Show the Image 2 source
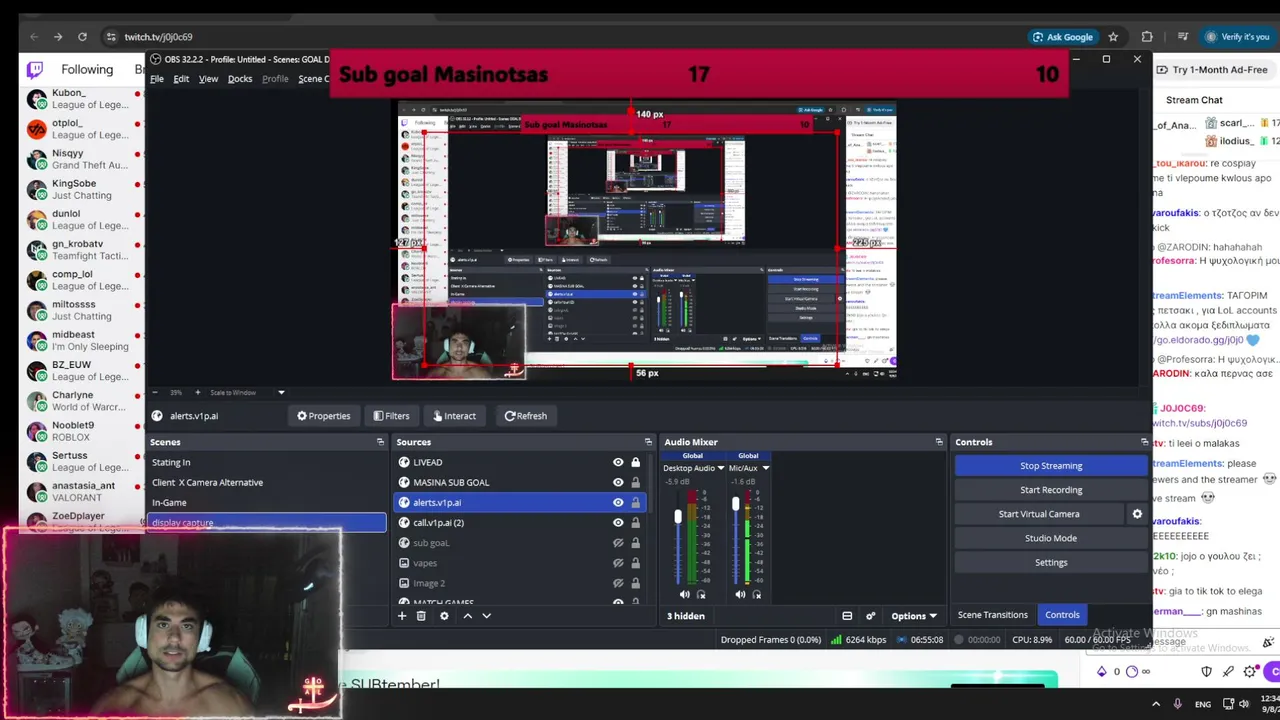Image resolution: width=1280 pixels, height=720 pixels. point(618,583)
